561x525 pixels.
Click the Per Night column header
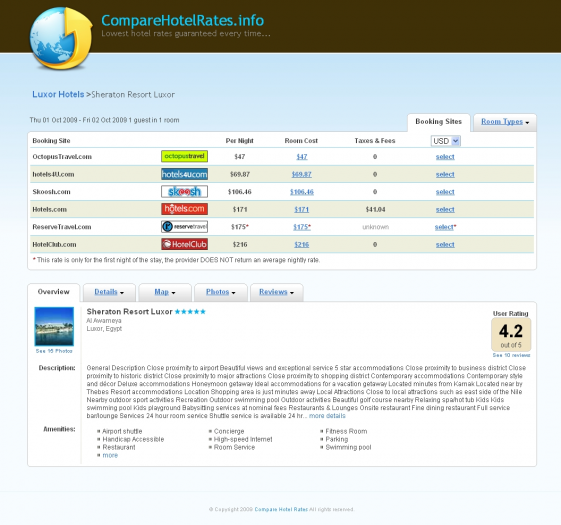239,141
